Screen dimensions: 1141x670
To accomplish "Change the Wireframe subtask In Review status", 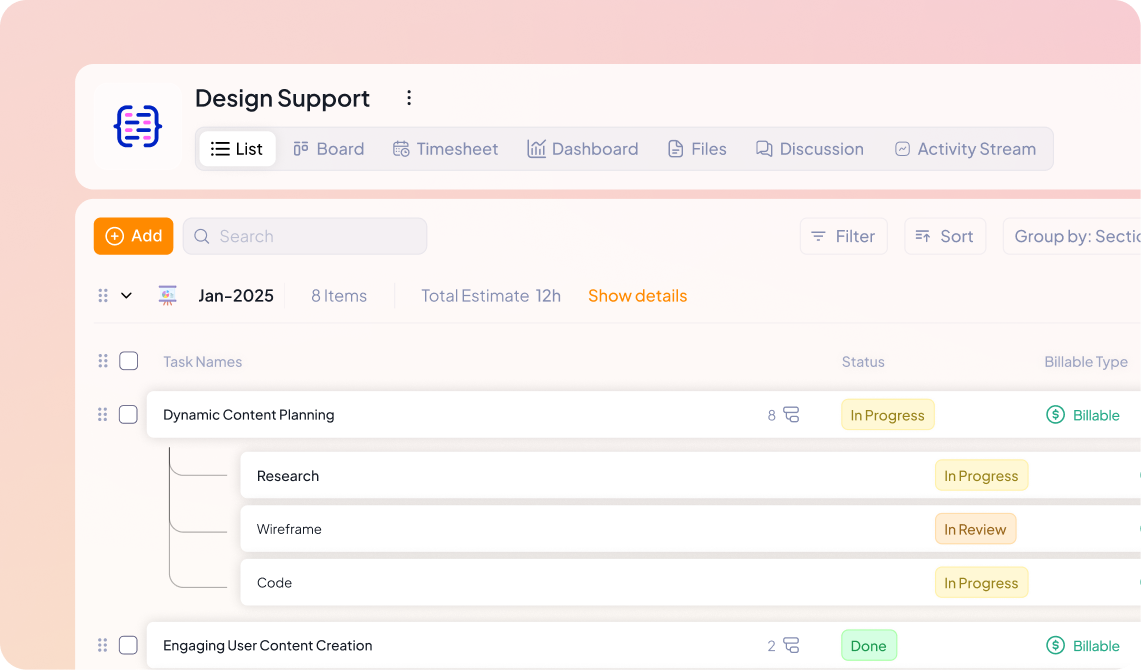I will 975,530.
